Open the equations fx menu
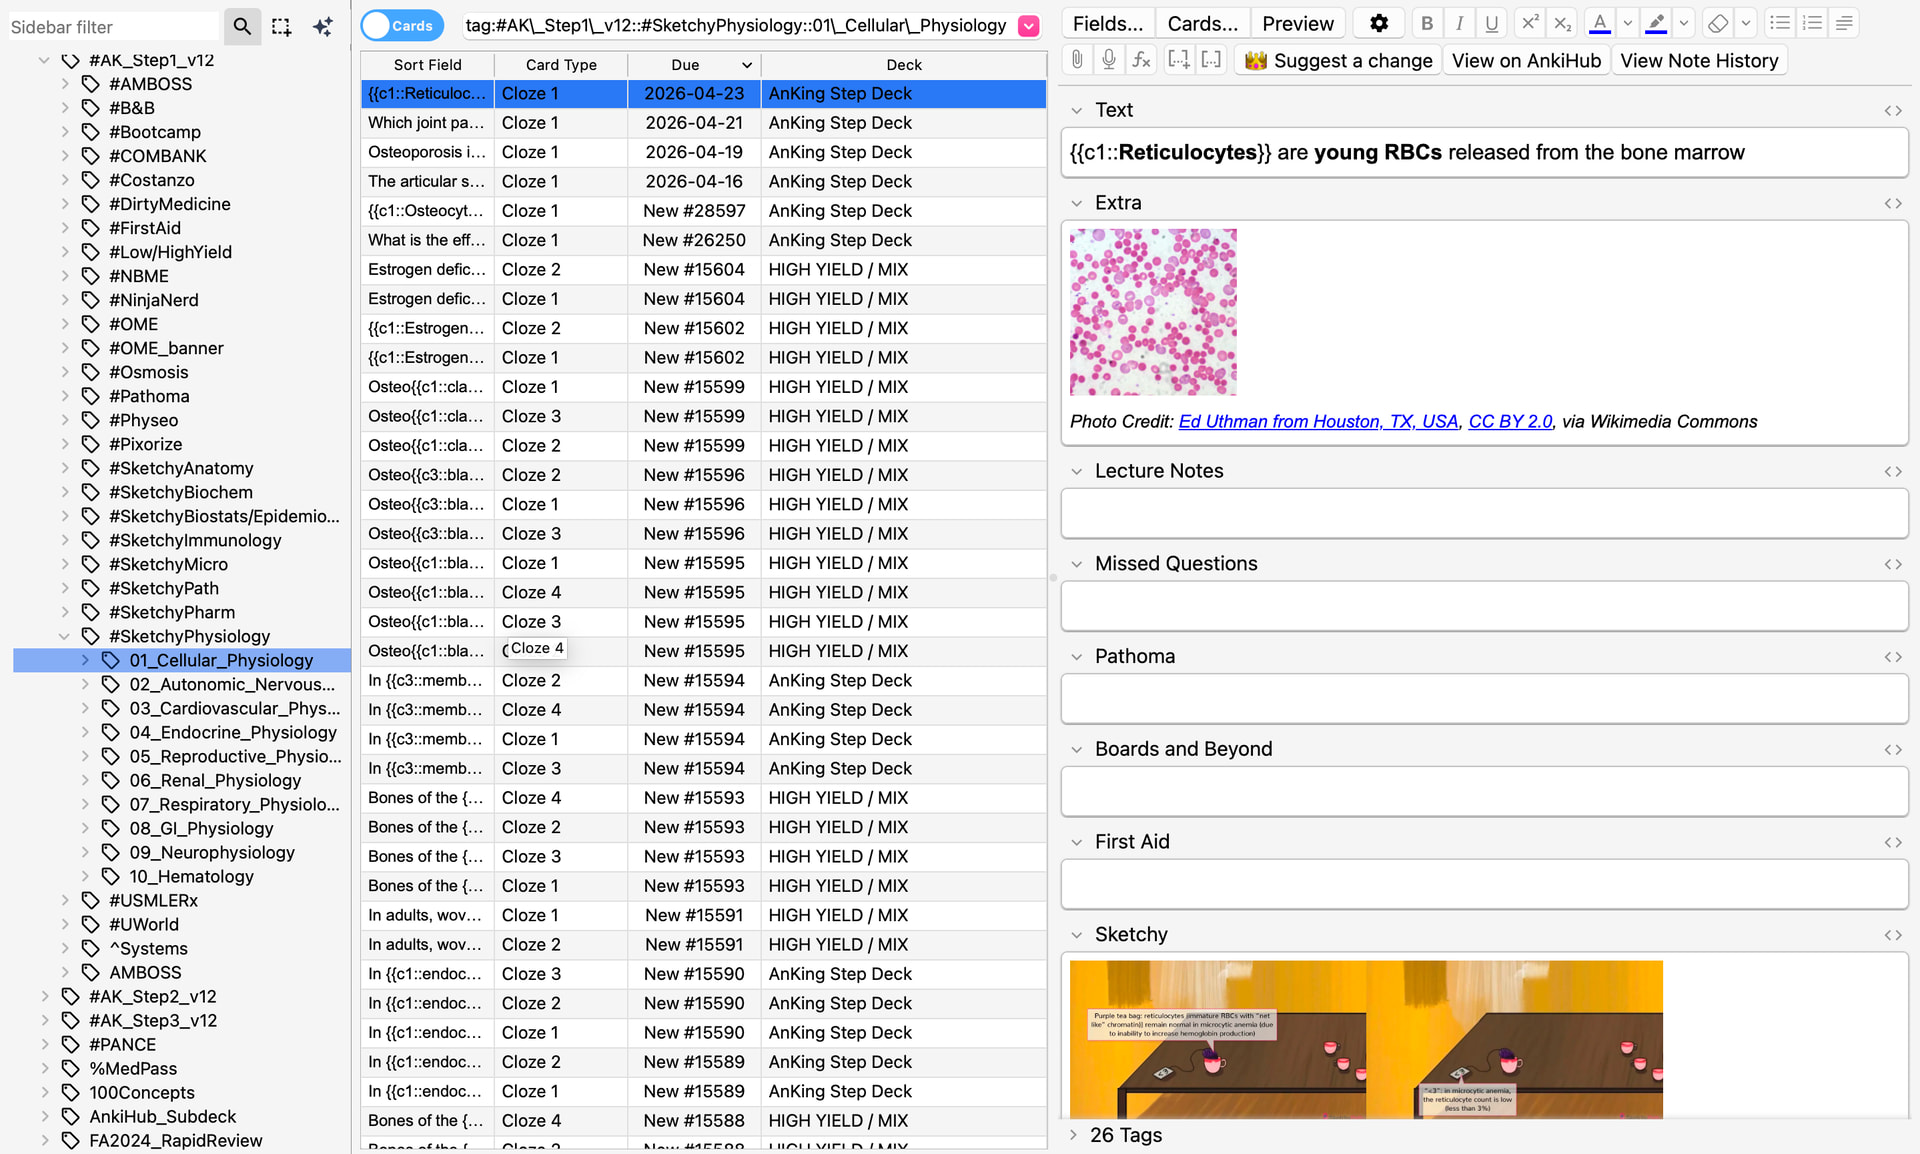 [1141, 60]
